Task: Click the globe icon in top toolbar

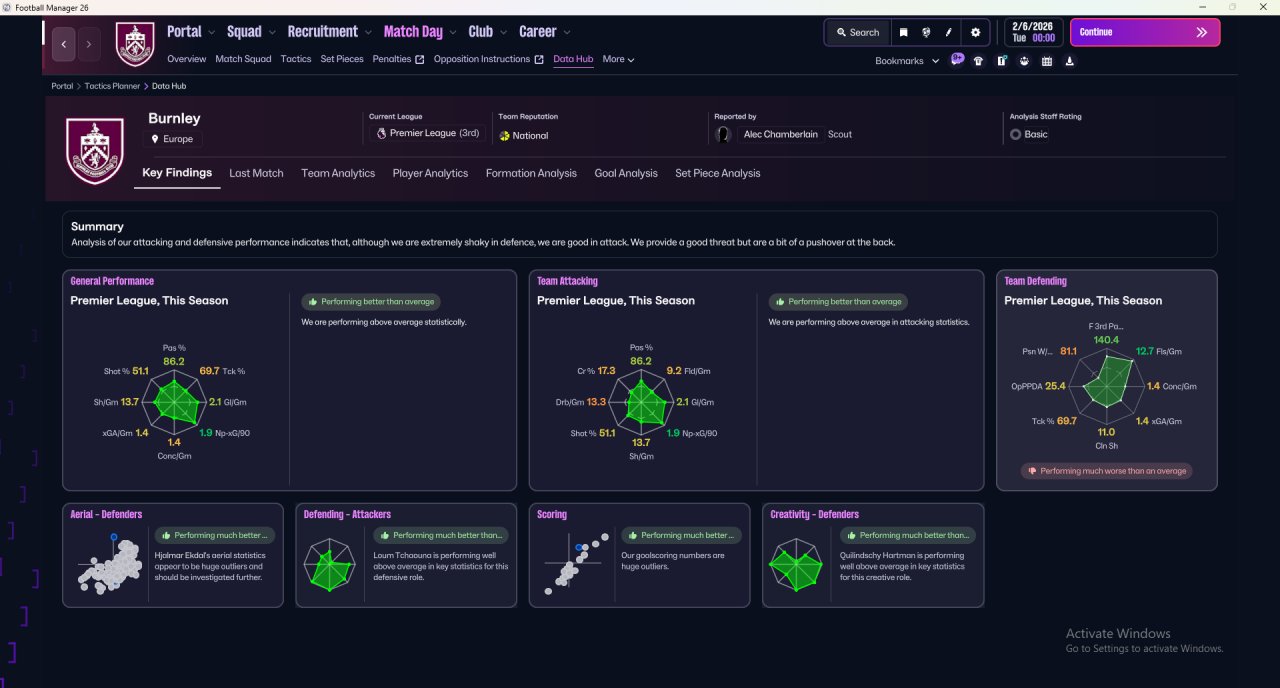Action: pos(926,32)
